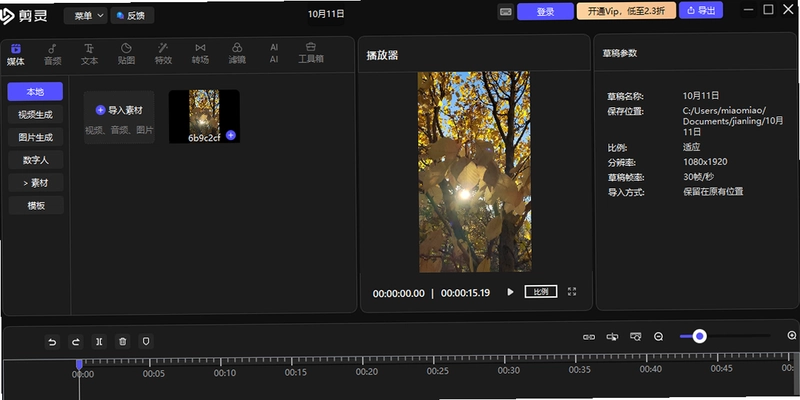Toggle the preview axis icon
The height and width of the screenshot is (400, 800).
tap(635, 337)
